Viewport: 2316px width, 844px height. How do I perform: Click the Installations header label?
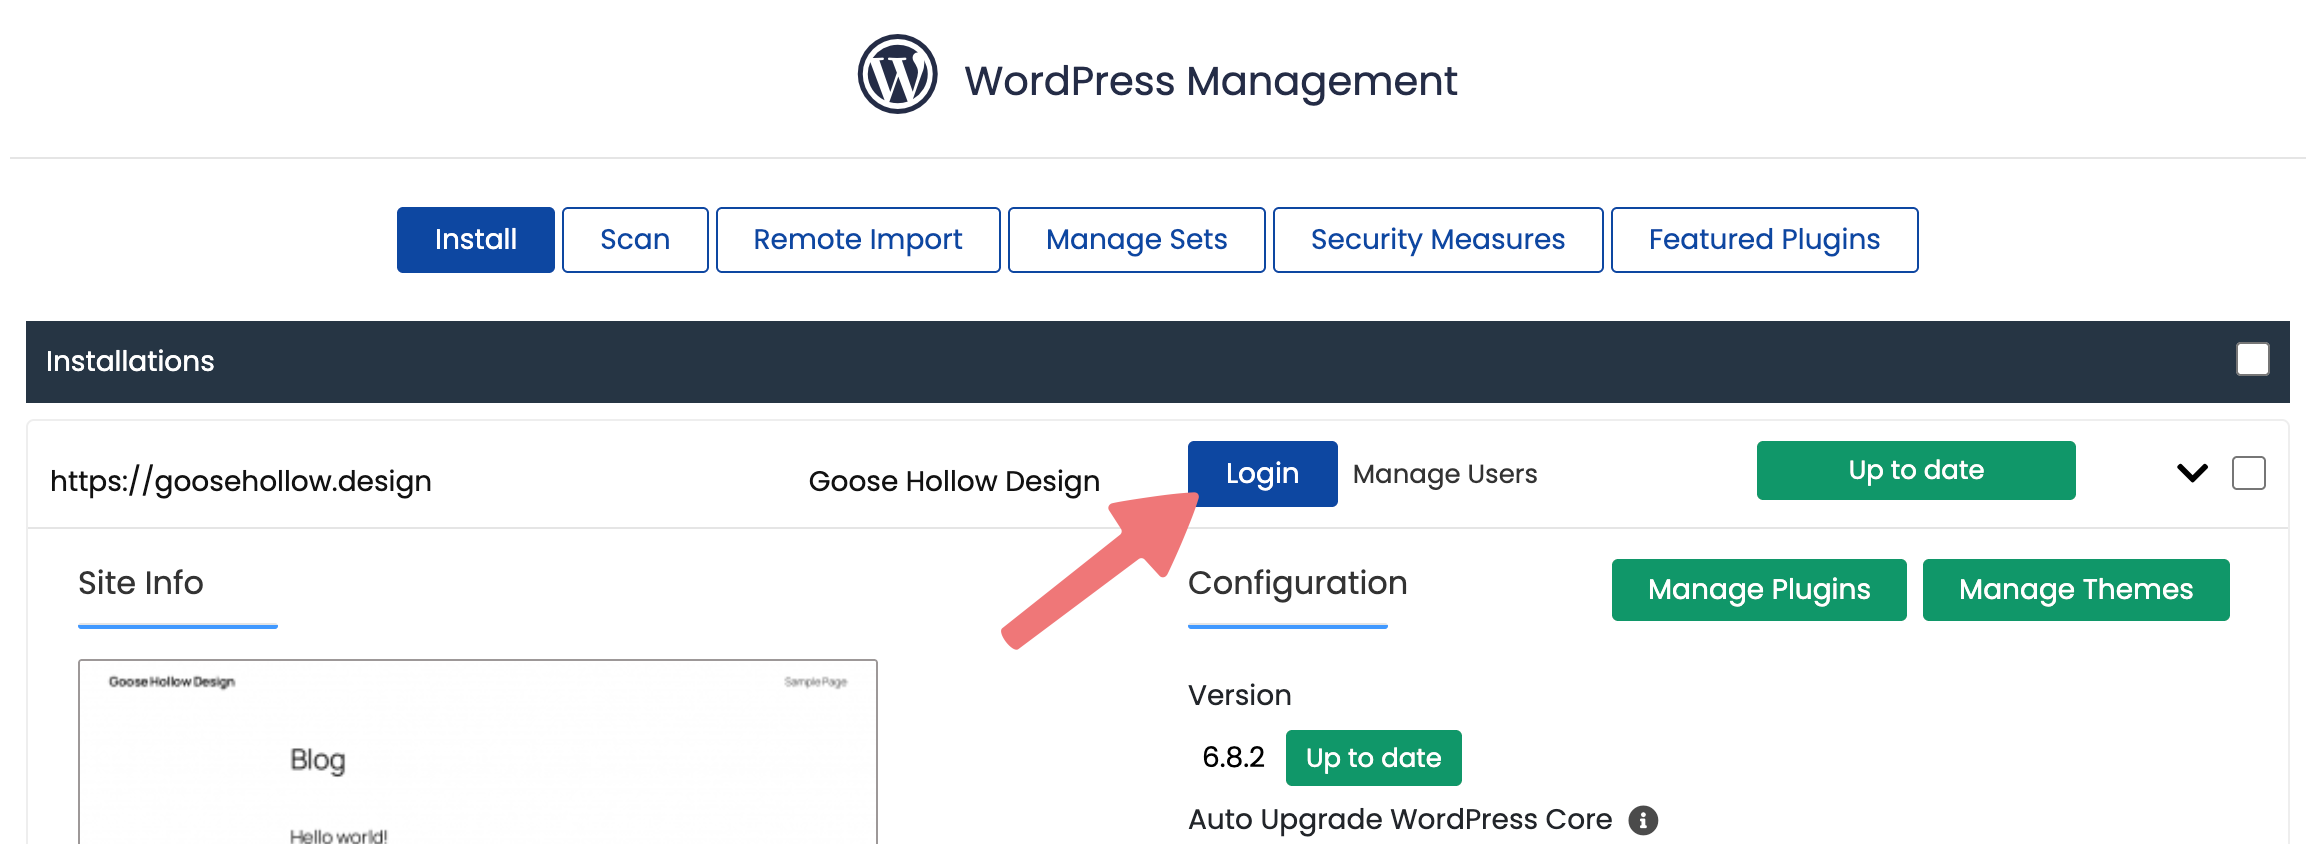tap(130, 361)
